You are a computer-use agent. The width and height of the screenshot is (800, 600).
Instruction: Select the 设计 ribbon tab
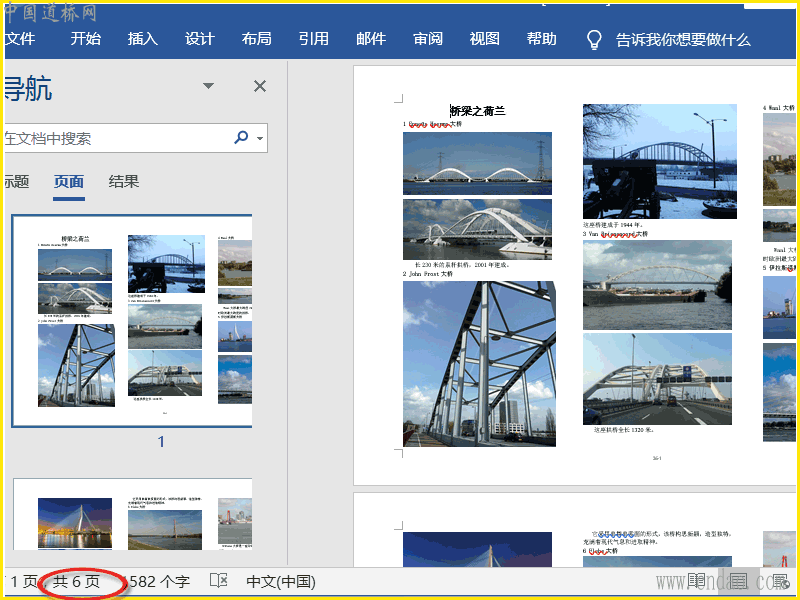[199, 39]
